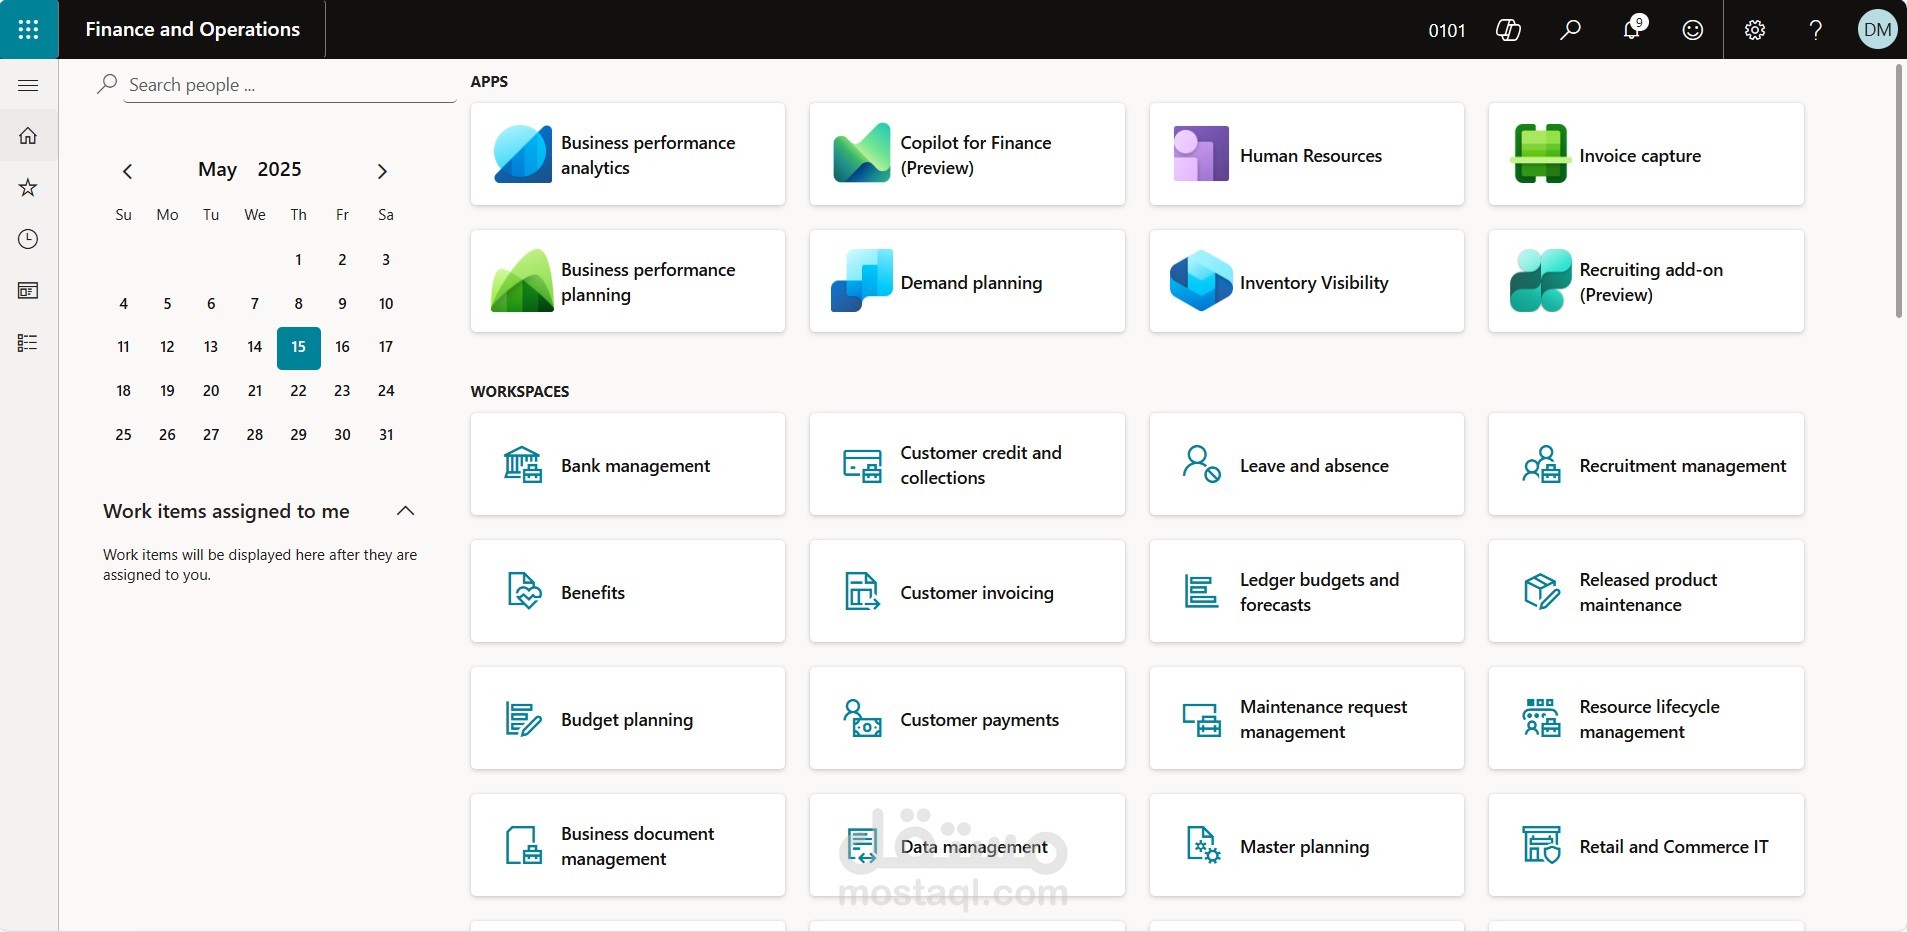Click the Leave and absence icon
1907x932 pixels.
(x=1201, y=464)
